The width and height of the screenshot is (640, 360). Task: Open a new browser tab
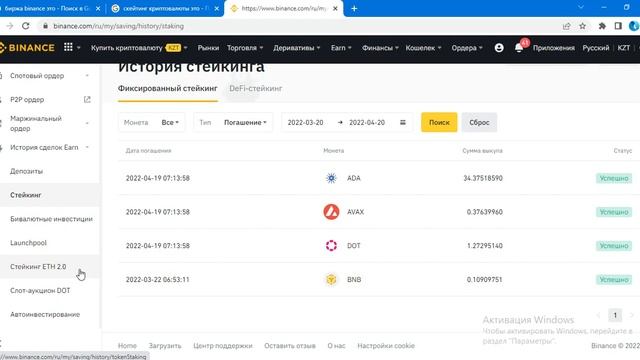click(354, 8)
